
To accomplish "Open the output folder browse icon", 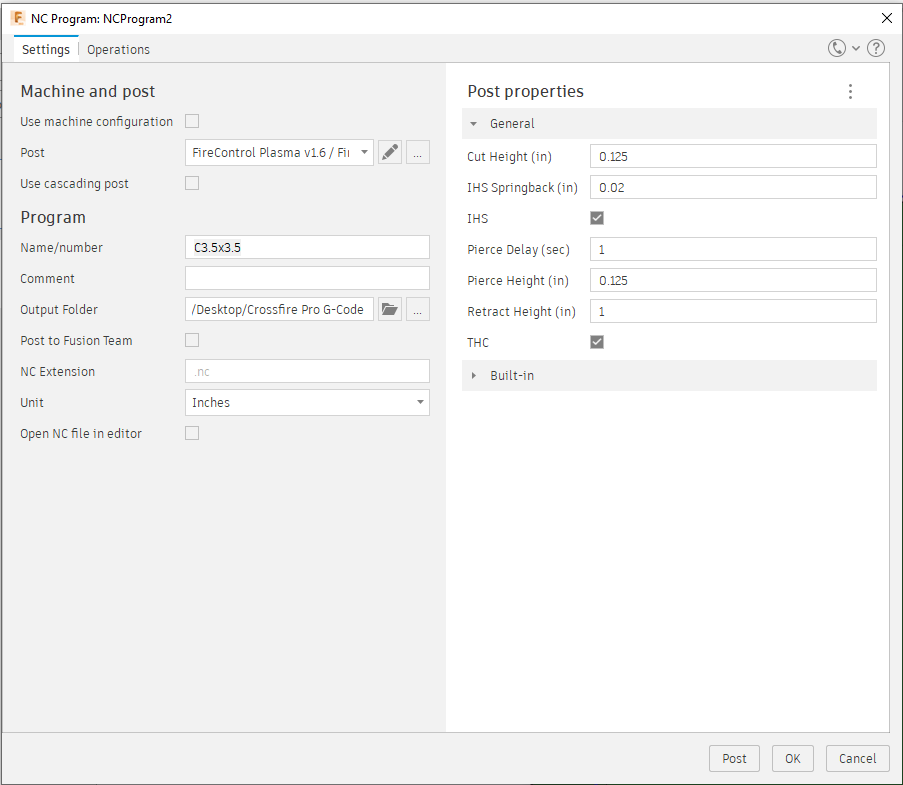I will tap(390, 310).
